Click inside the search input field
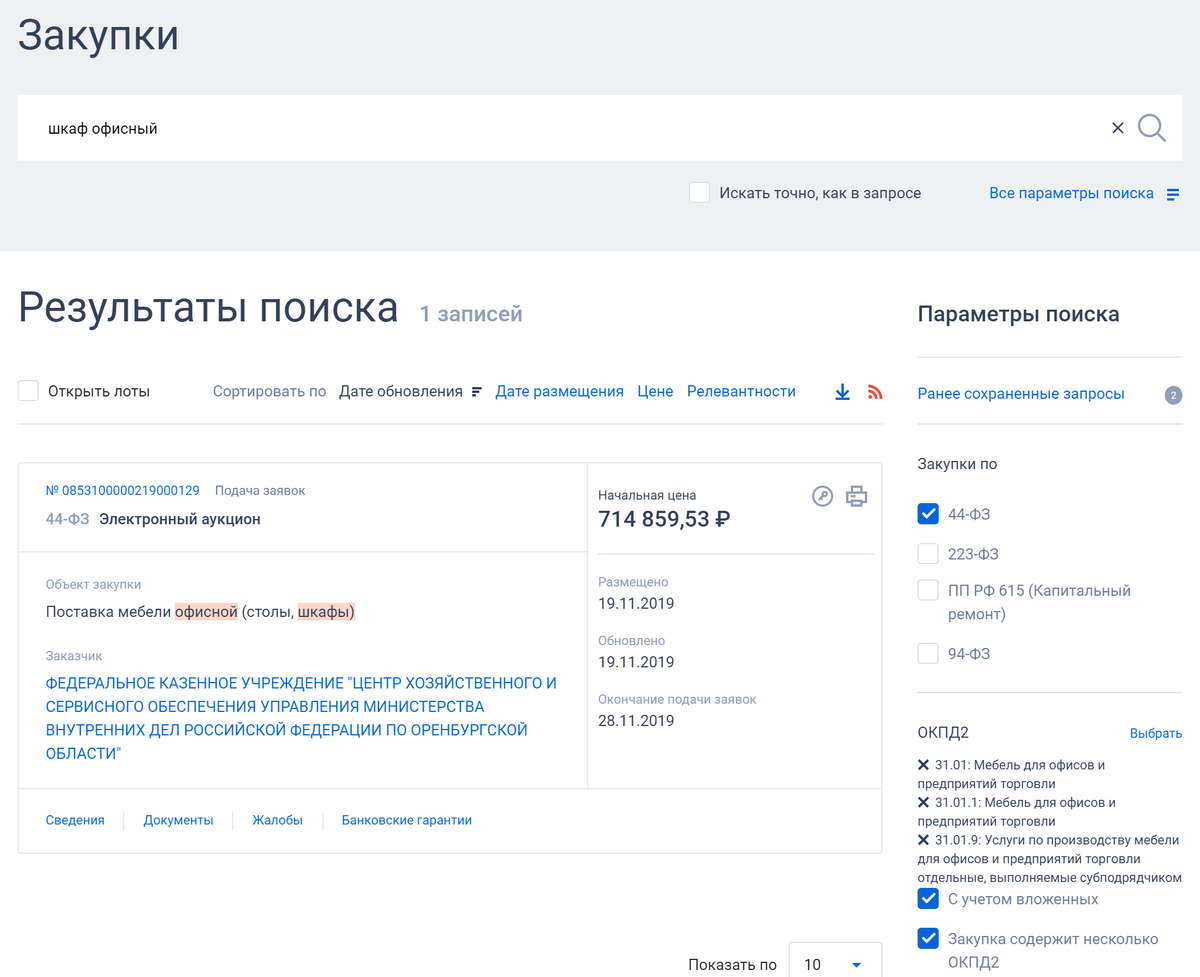Viewport: 1200px width, 977px height. coord(400,127)
